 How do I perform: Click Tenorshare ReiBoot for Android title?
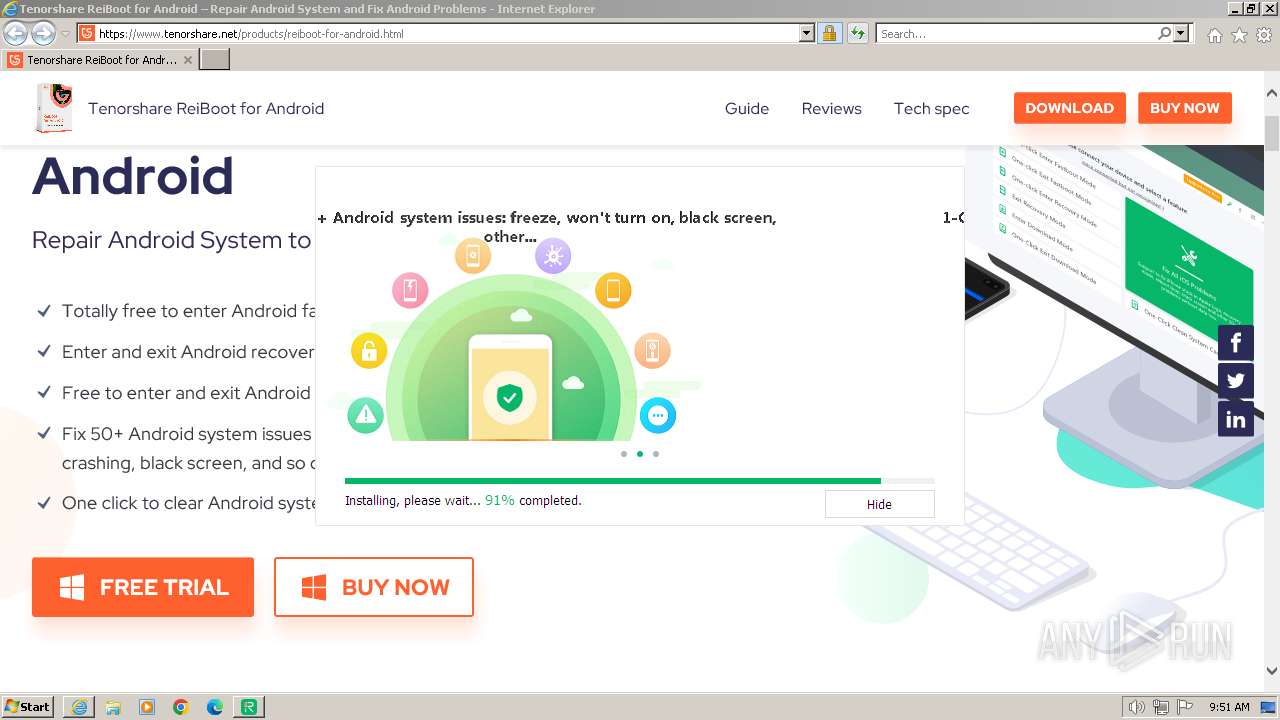point(206,108)
